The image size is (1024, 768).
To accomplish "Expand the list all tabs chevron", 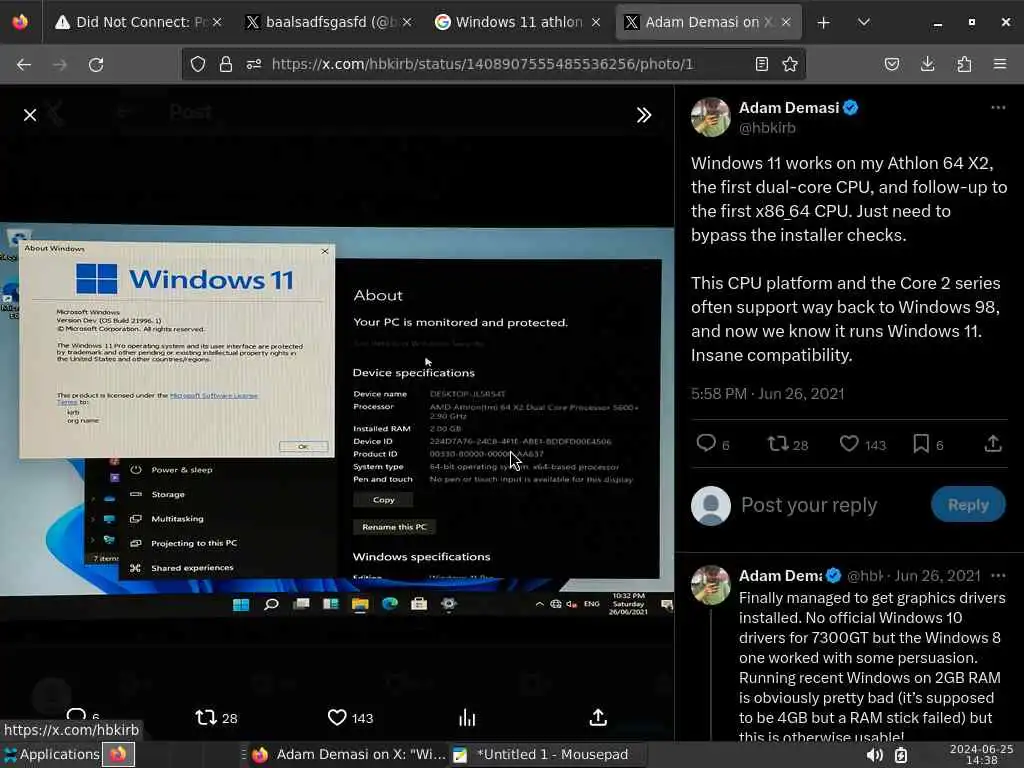I will coord(864,22).
